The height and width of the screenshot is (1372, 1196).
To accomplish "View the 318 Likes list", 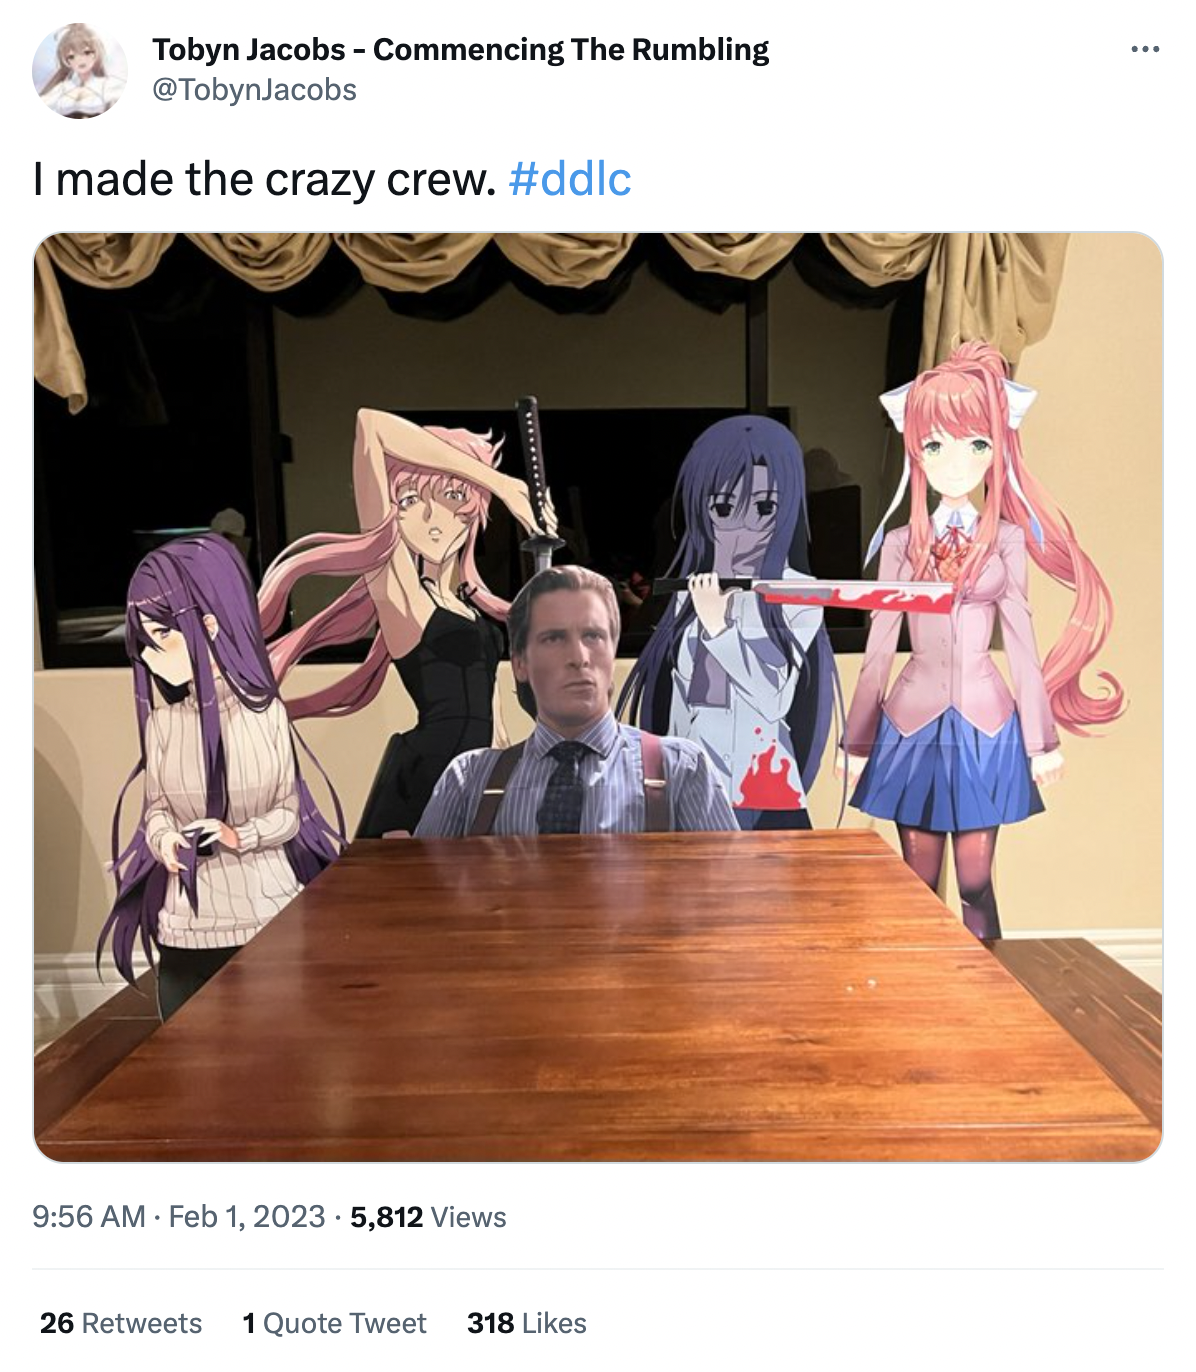I will pos(527,1323).
